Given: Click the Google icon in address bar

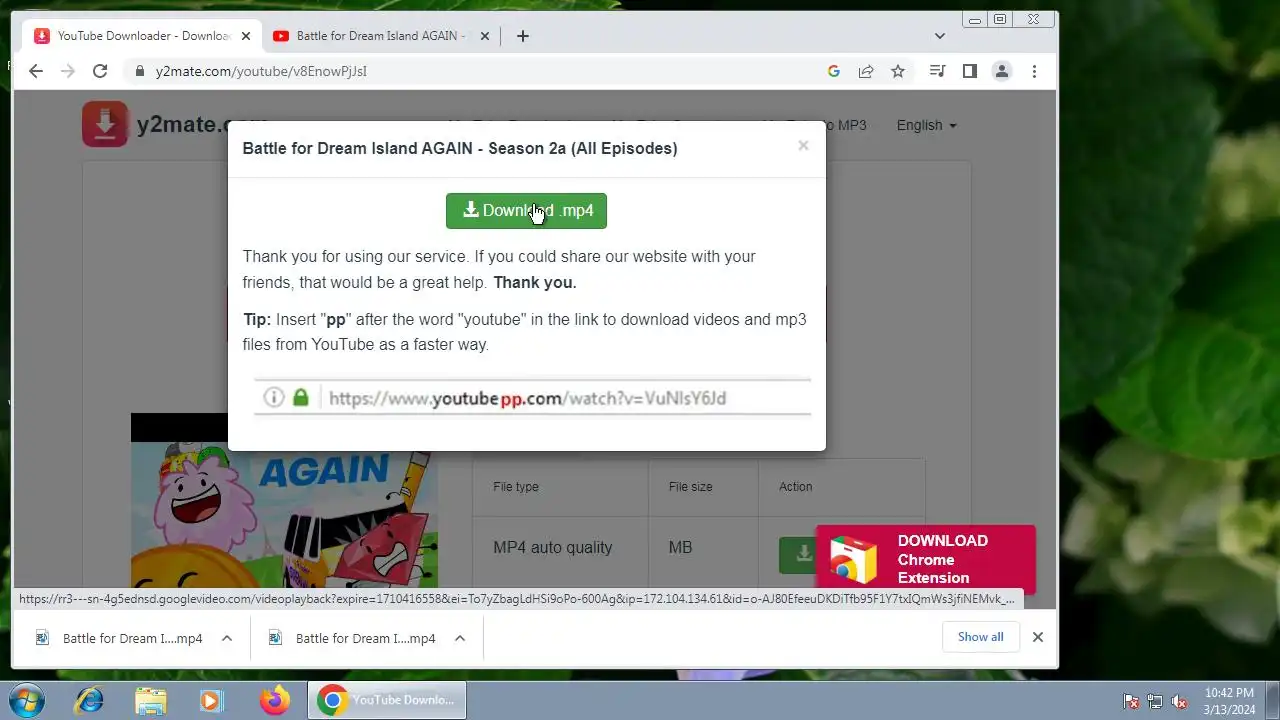Looking at the screenshot, I should pos(834,71).
